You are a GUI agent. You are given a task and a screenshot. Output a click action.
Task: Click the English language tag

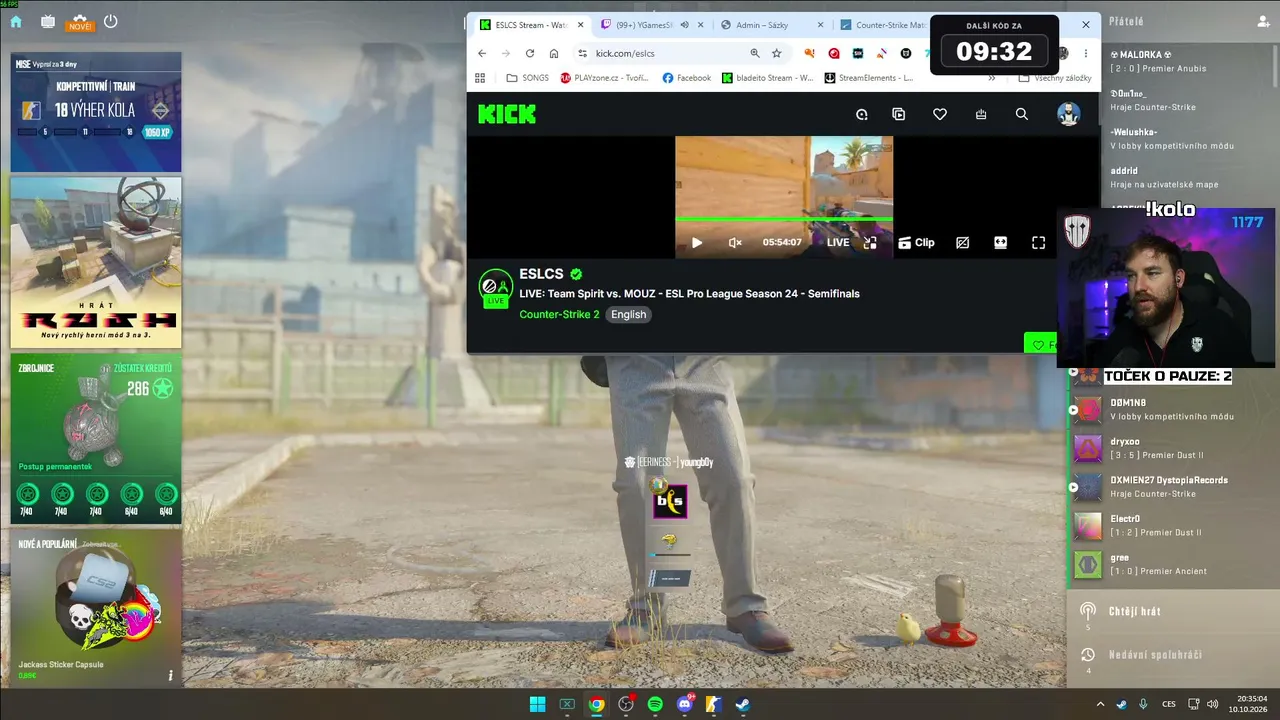tap(628, 314)
